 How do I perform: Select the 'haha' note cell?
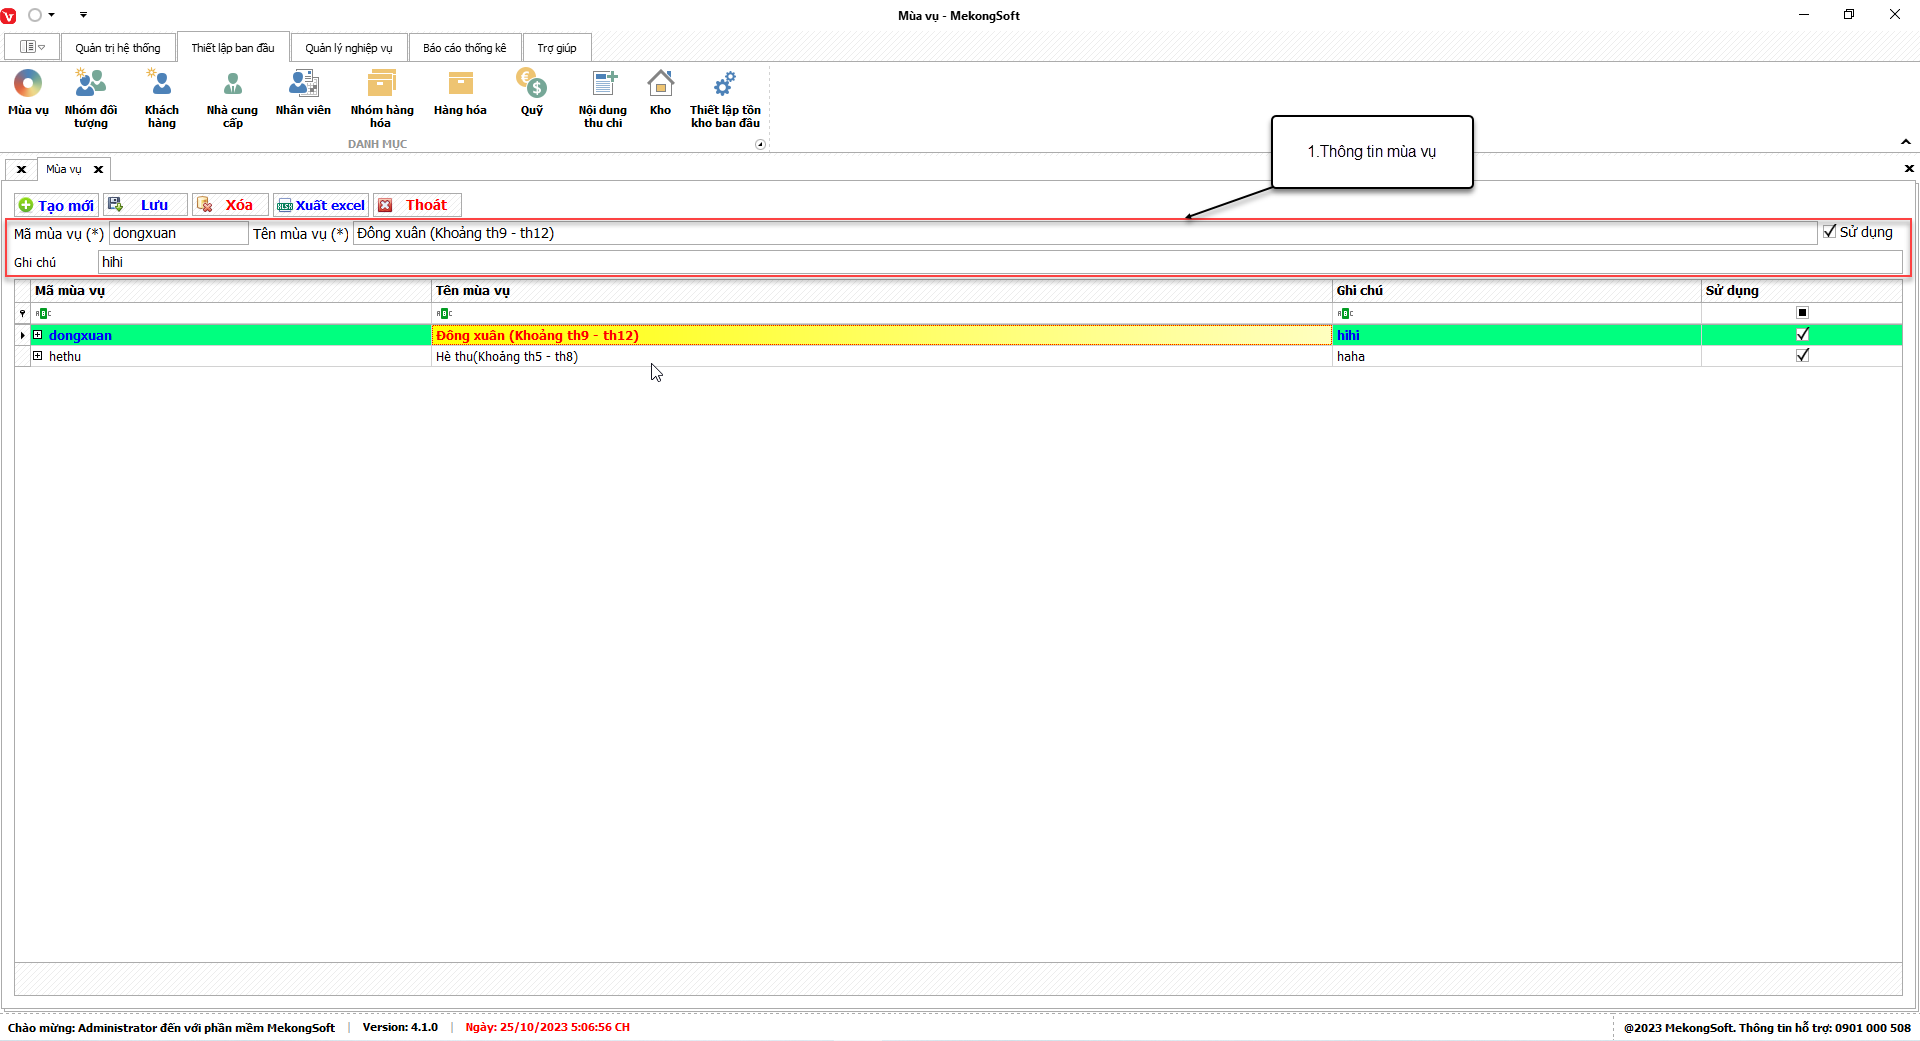[x=1517, y=356]
